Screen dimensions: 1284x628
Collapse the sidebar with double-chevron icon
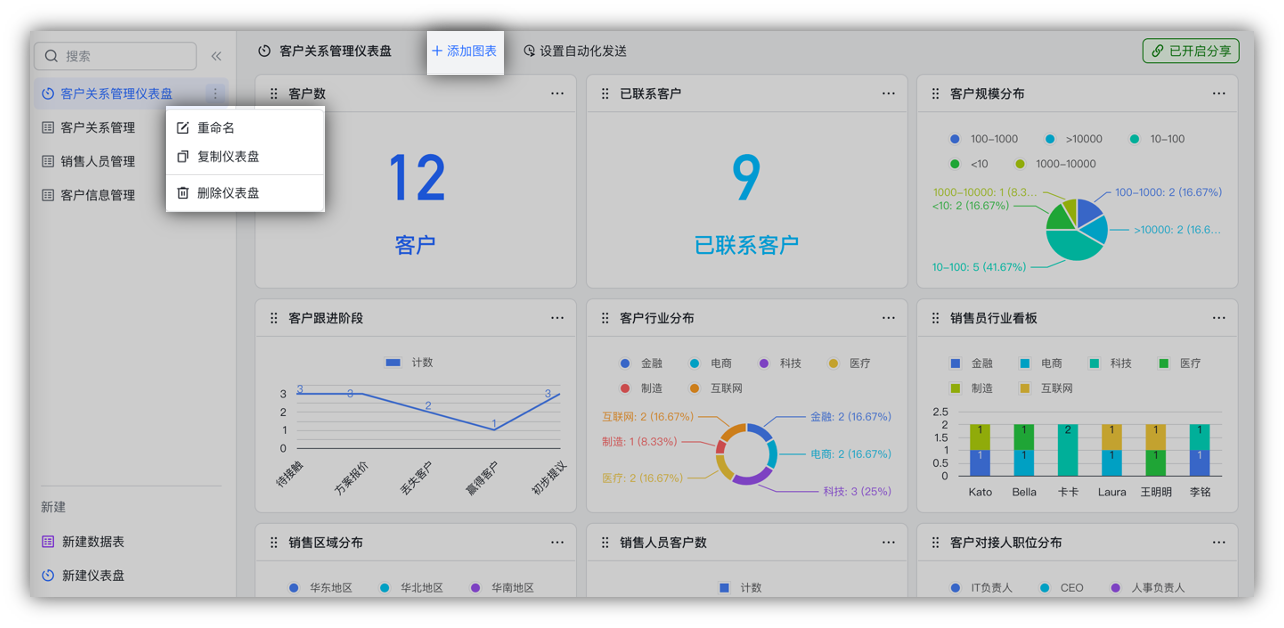coord(216,56)
